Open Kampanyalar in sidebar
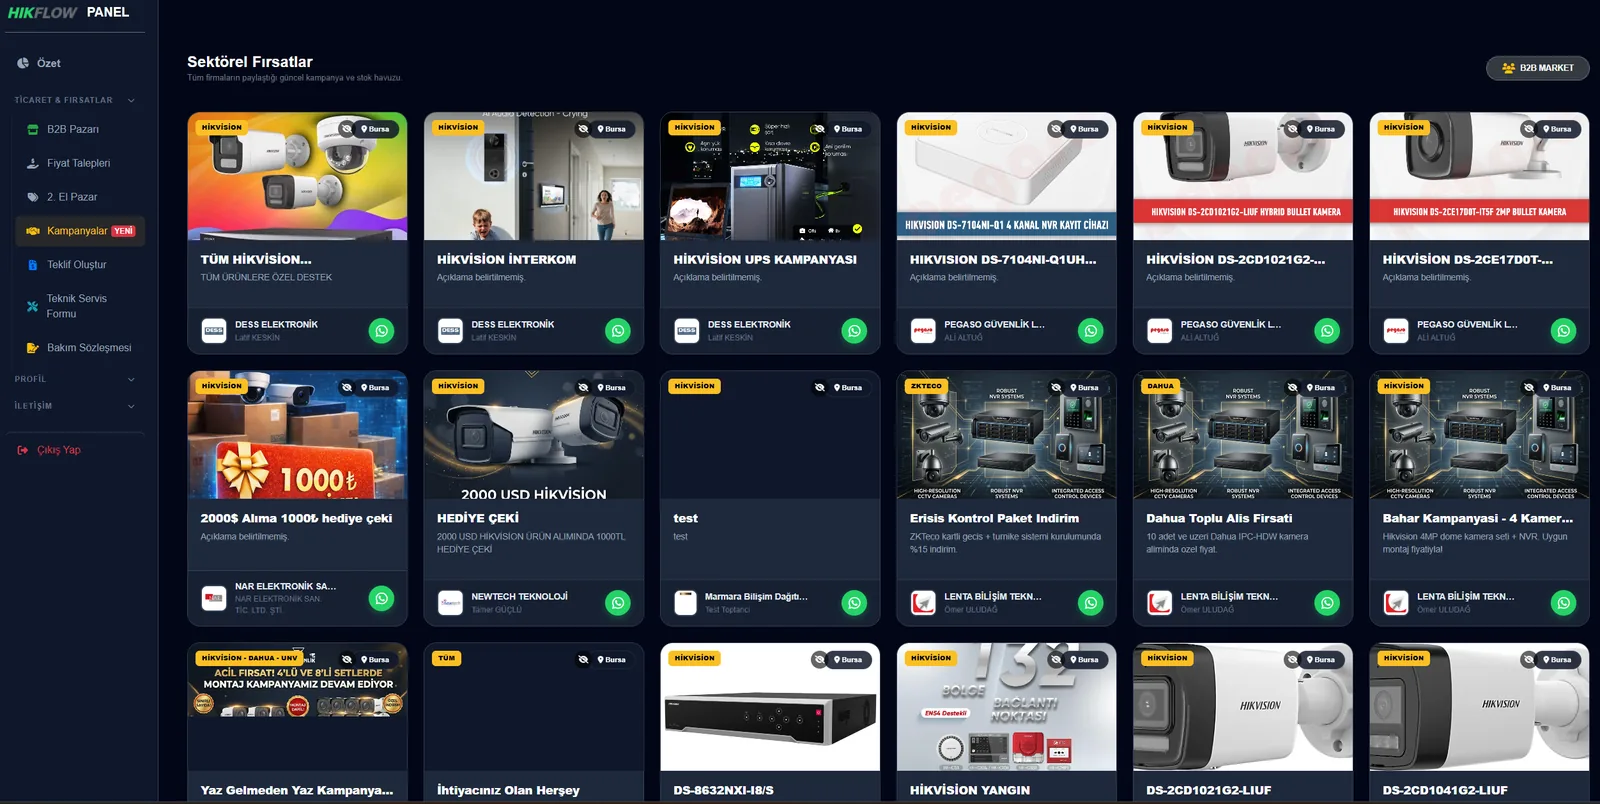1600x804 pixels. [x=80, y=231]
